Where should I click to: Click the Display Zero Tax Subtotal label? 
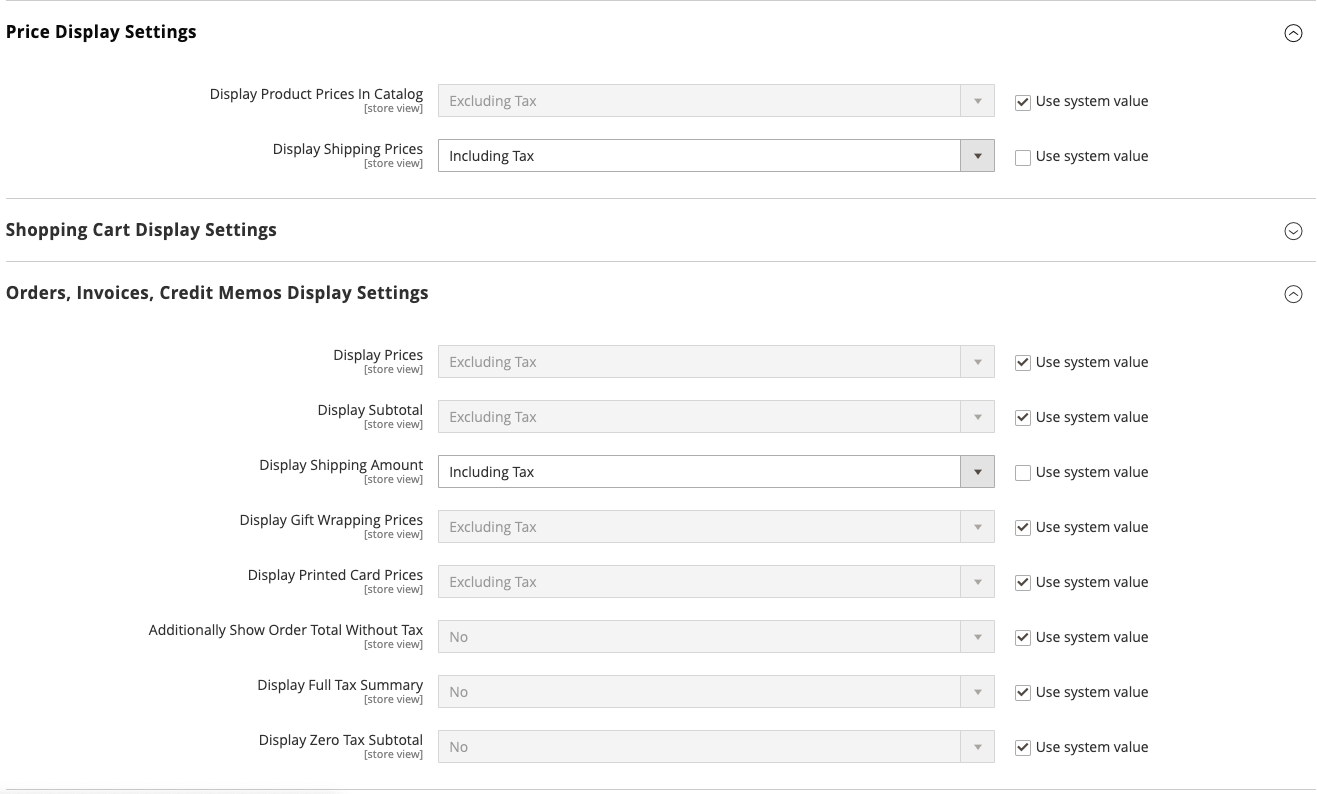tap(341, 740)
